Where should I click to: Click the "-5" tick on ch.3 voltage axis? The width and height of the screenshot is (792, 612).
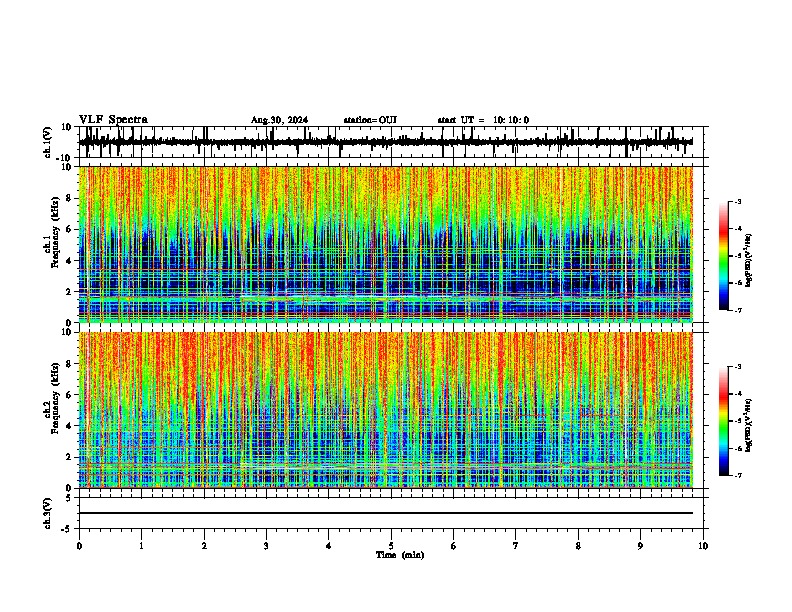click(x=67, y=529)
